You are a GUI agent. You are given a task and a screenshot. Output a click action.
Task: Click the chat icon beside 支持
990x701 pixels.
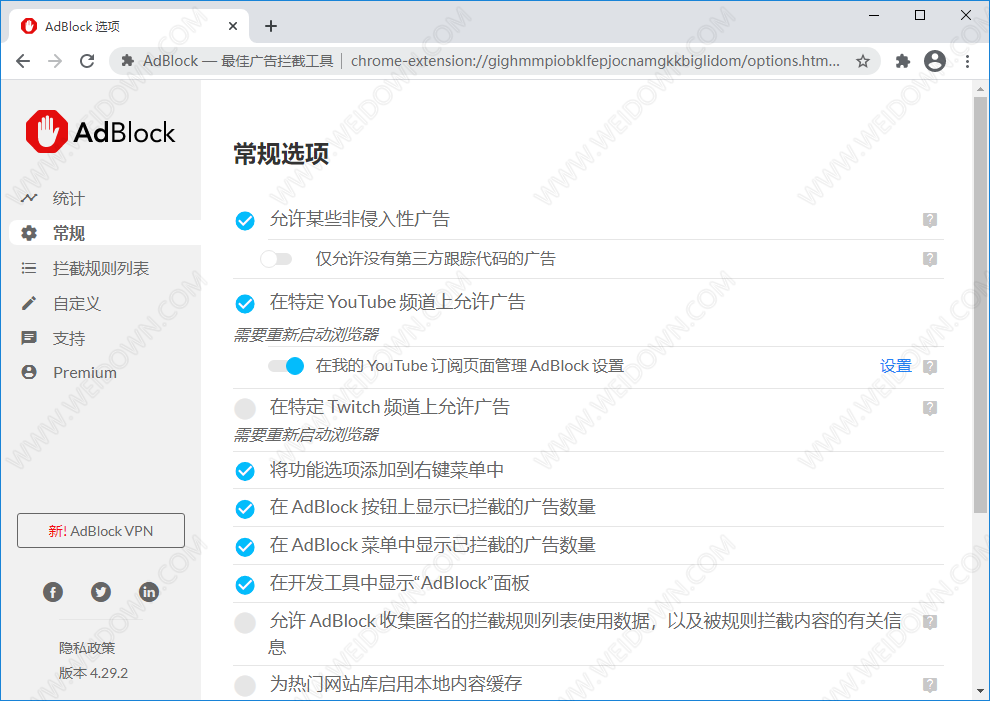tap(29, 338)
